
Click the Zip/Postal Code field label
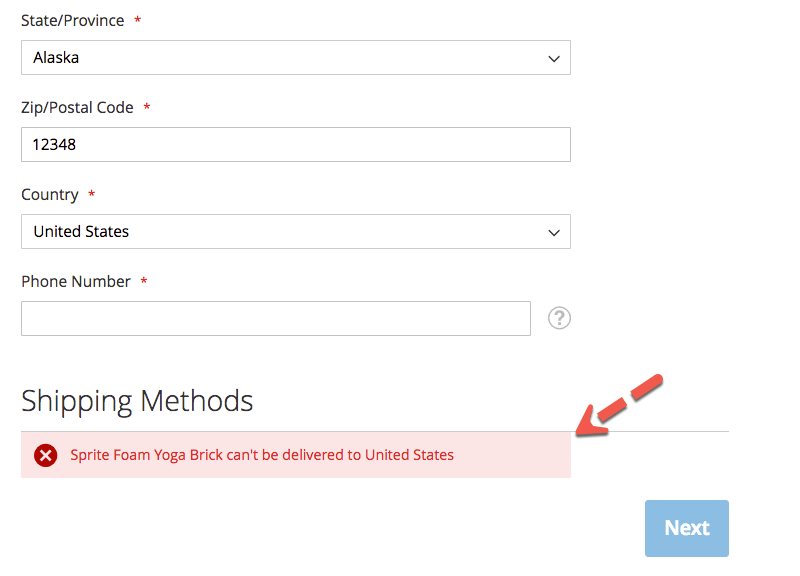tap(77, 107)
